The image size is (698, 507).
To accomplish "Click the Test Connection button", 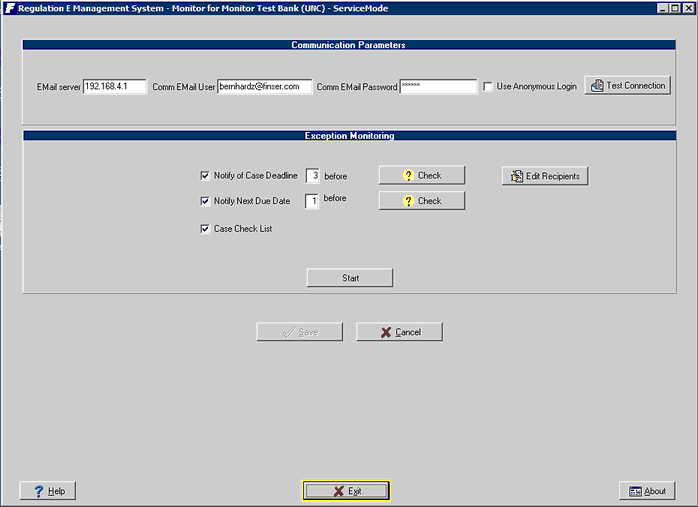I will 627,86.
